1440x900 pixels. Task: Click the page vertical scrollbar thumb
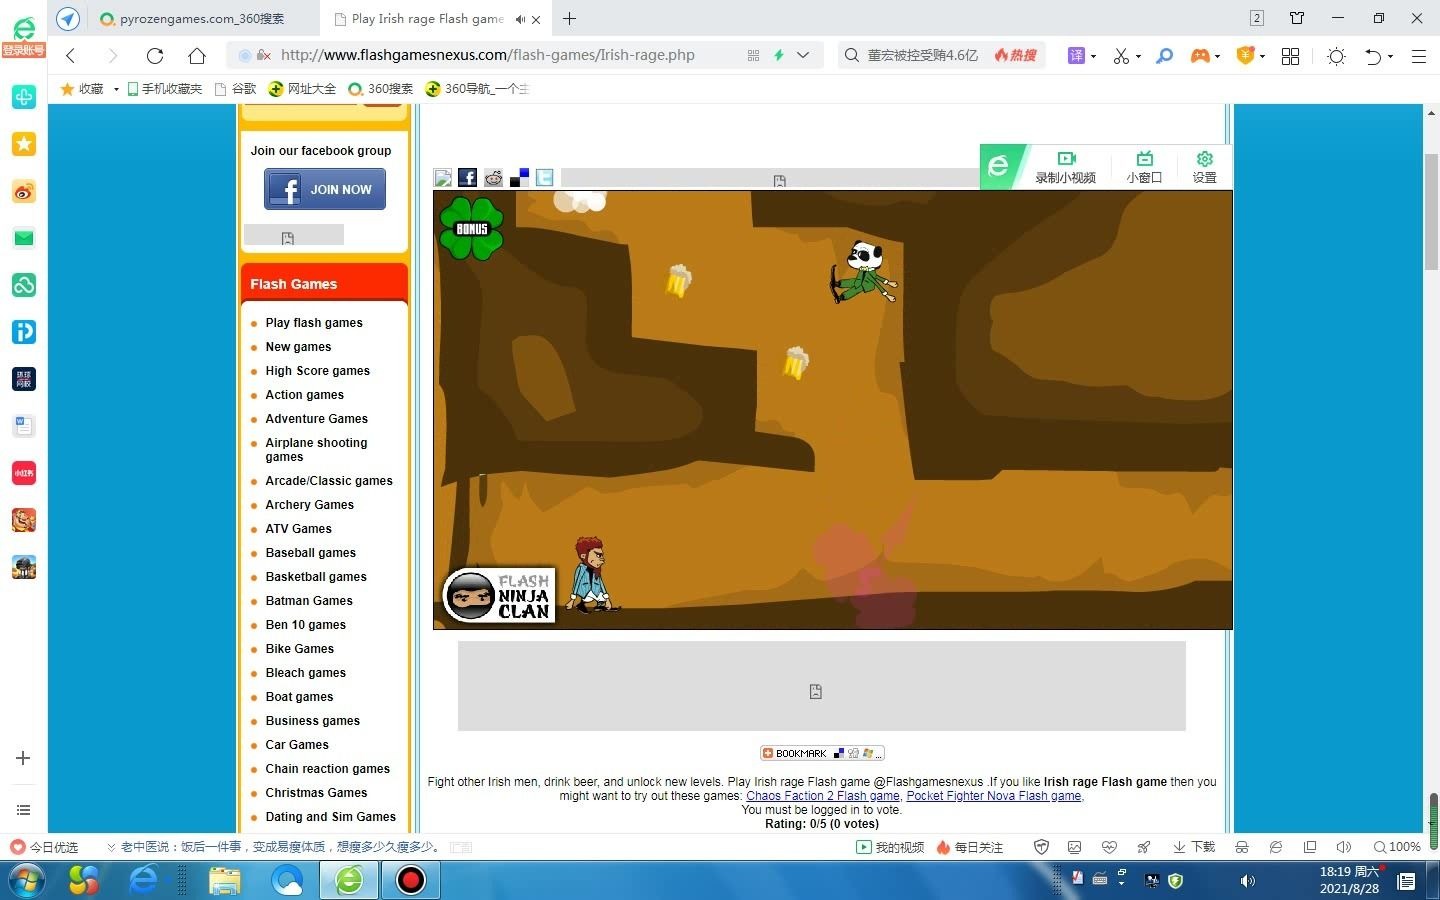click(1432, 212)
